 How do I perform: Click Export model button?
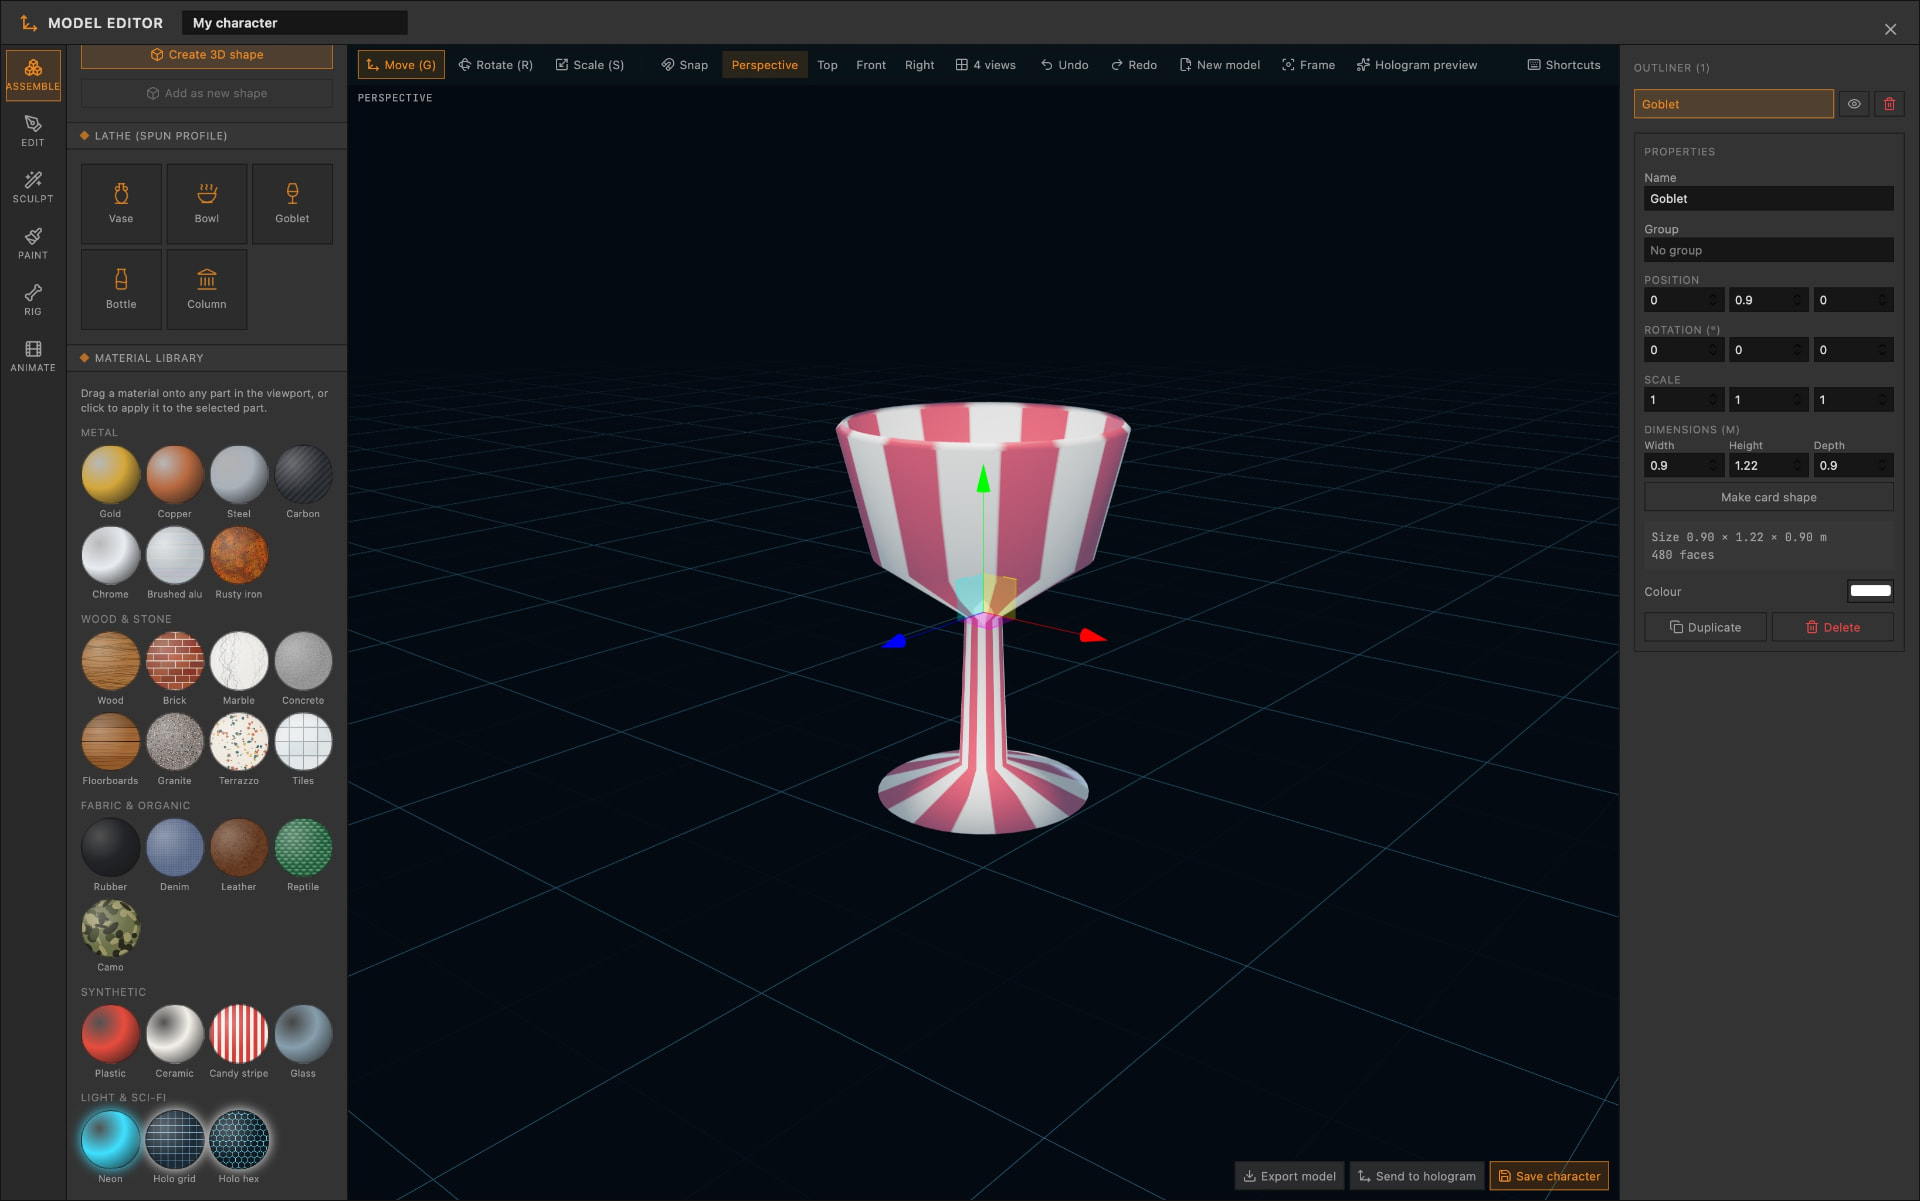1289,1176
